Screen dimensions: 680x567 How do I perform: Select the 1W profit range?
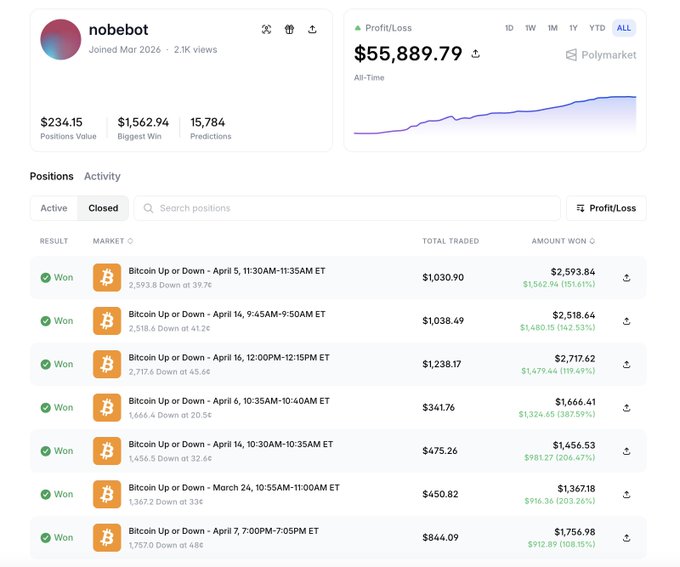pyautogui.click(x=530, y=28)
